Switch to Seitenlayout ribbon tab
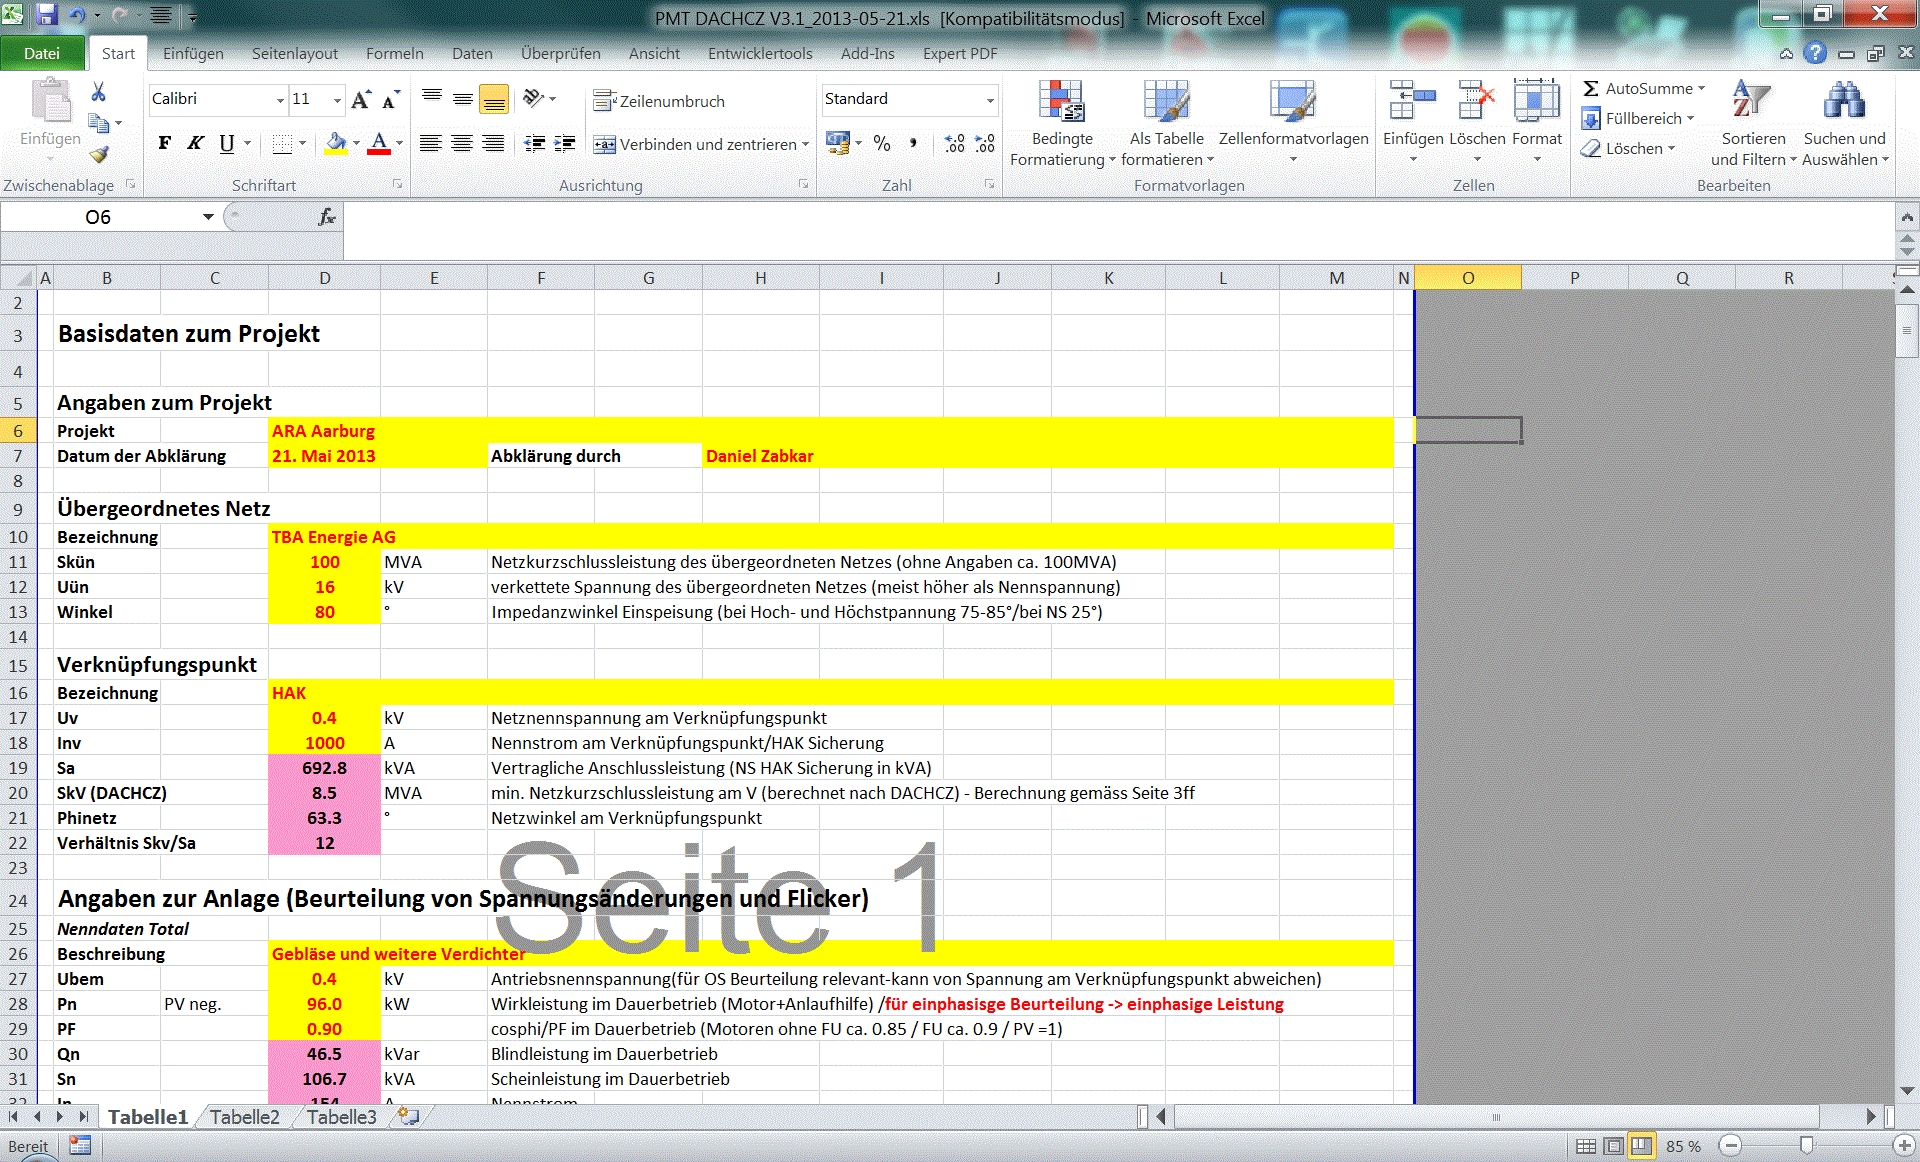This screenshot has height=1162, width=1920. click(x=294, y=53)
